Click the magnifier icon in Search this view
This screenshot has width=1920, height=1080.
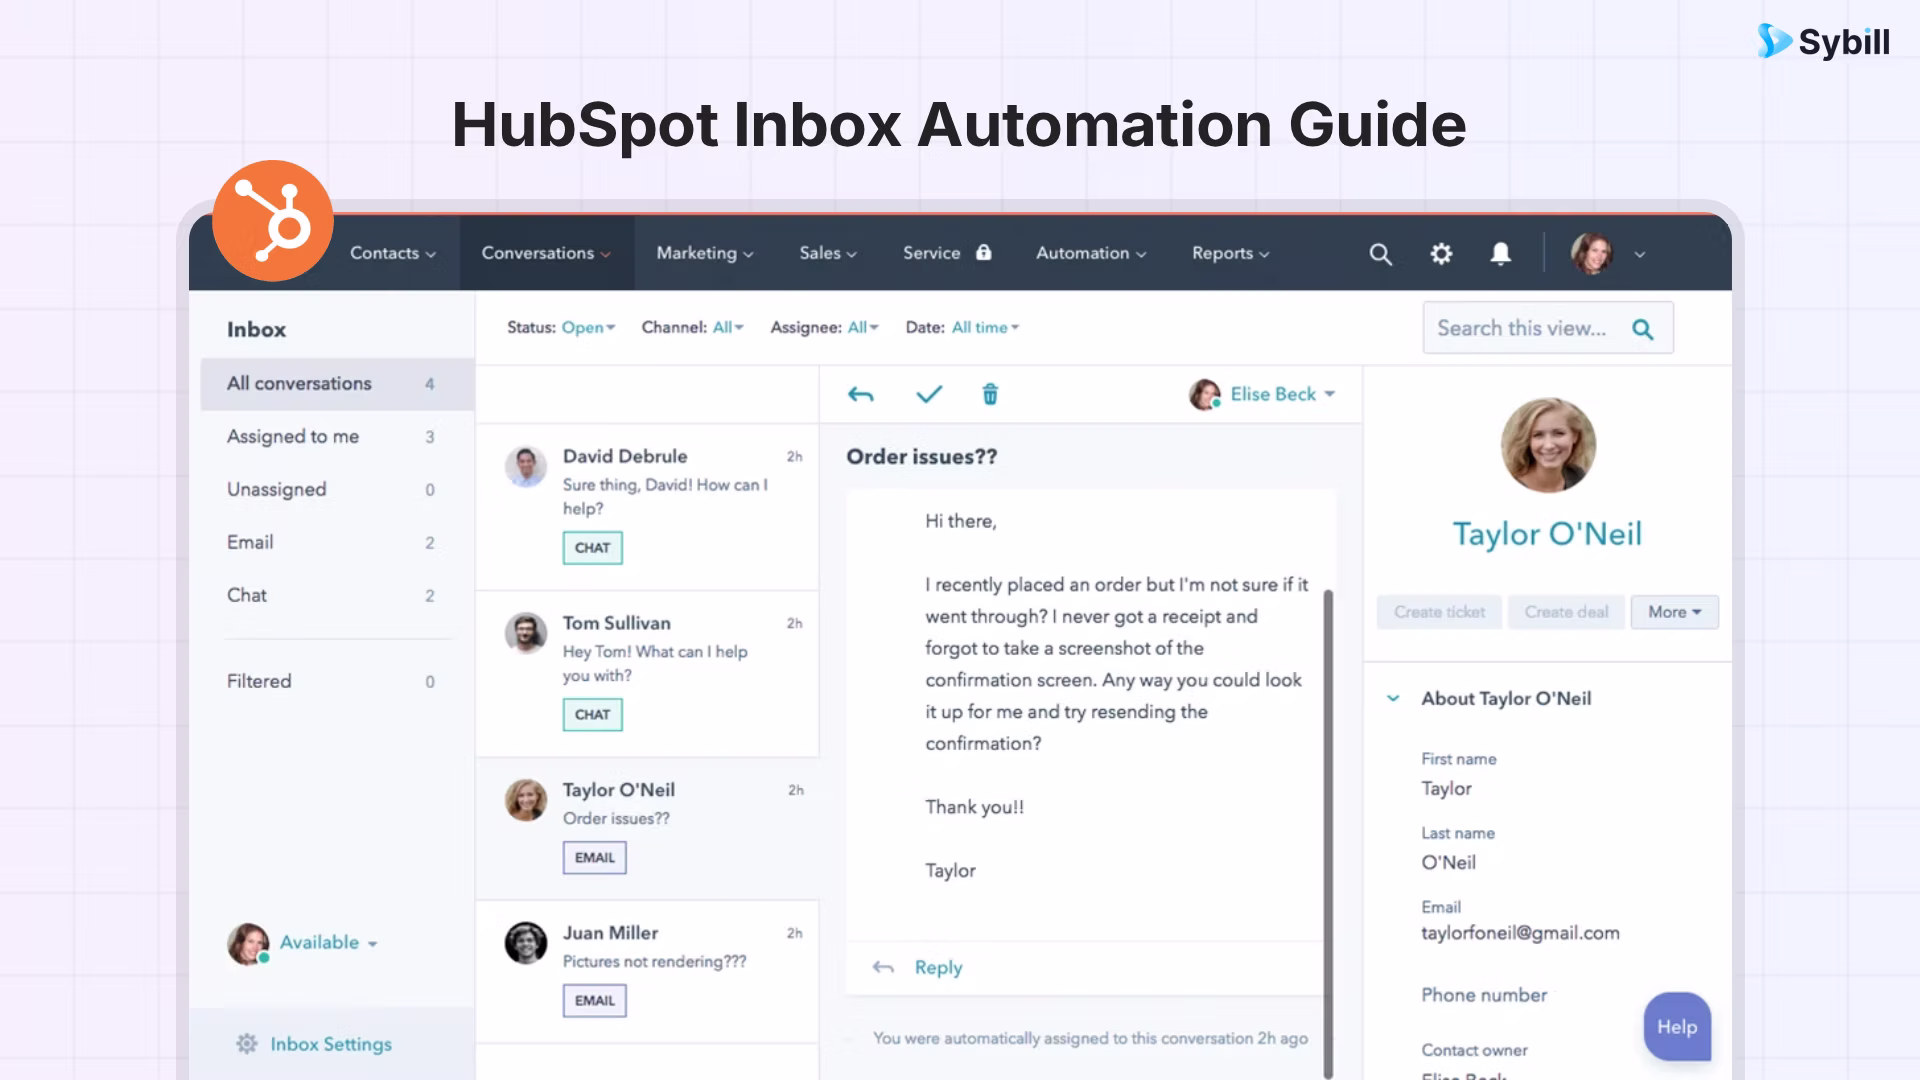click(x=1642, y=329)
